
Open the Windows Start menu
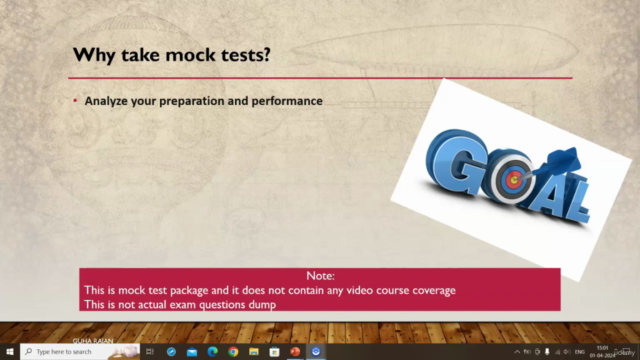point(10,351)
